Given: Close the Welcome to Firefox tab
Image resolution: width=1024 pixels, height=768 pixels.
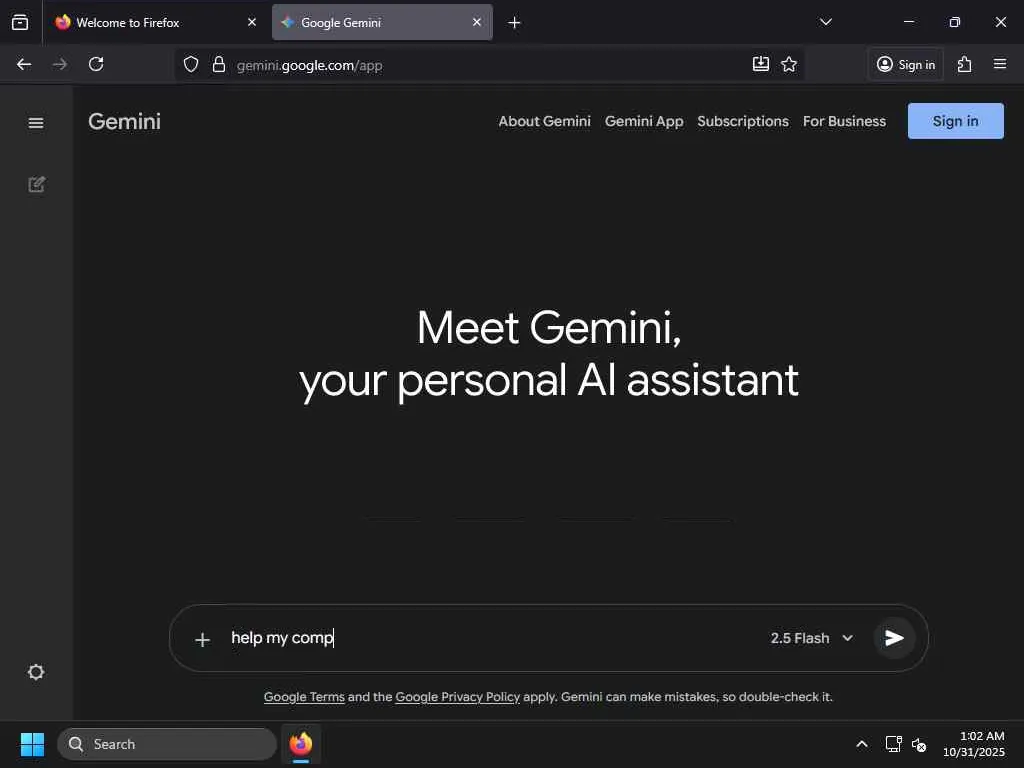Looking at the screenshot, I should [x=251, y=22].
